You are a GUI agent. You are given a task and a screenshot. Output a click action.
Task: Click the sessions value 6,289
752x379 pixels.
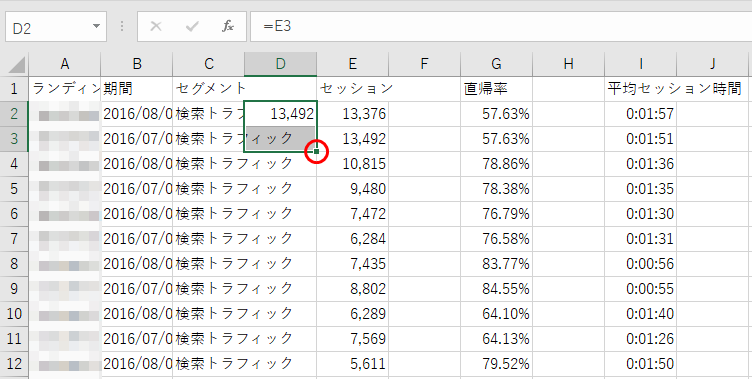[x=352, y=313]
